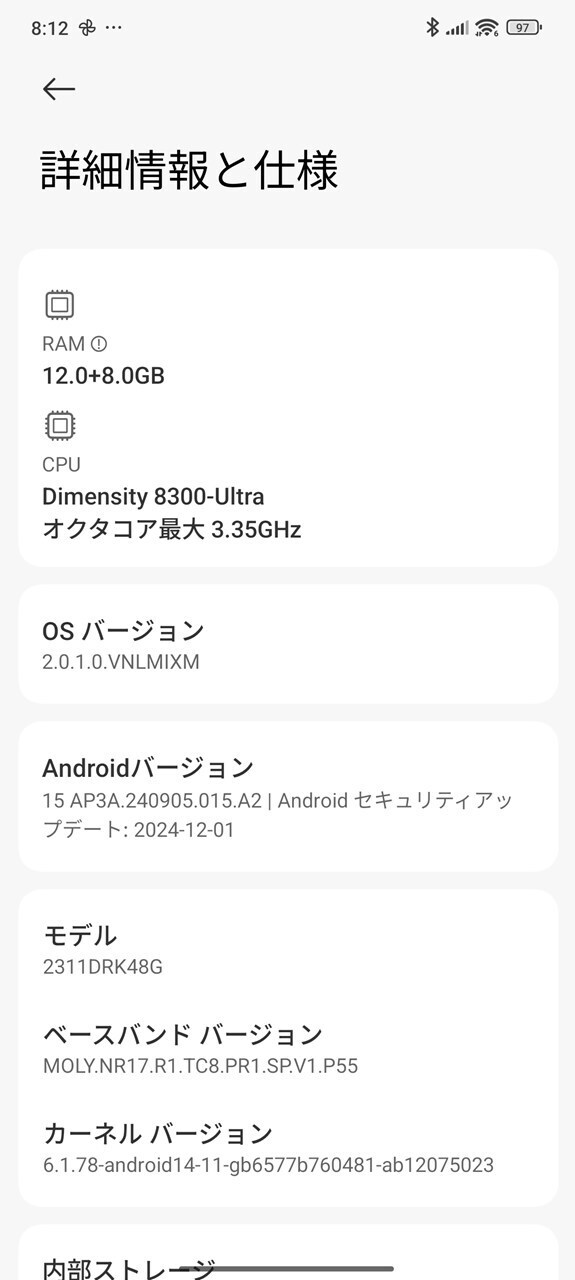Open the Androidバージョン entry
575x1280 pixels.
coord(288,797)
